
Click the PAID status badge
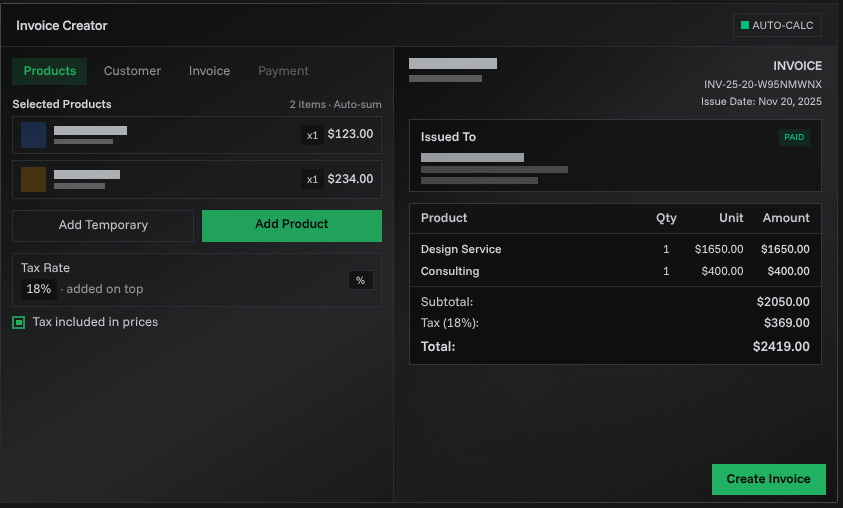click(x=794, y=137)
